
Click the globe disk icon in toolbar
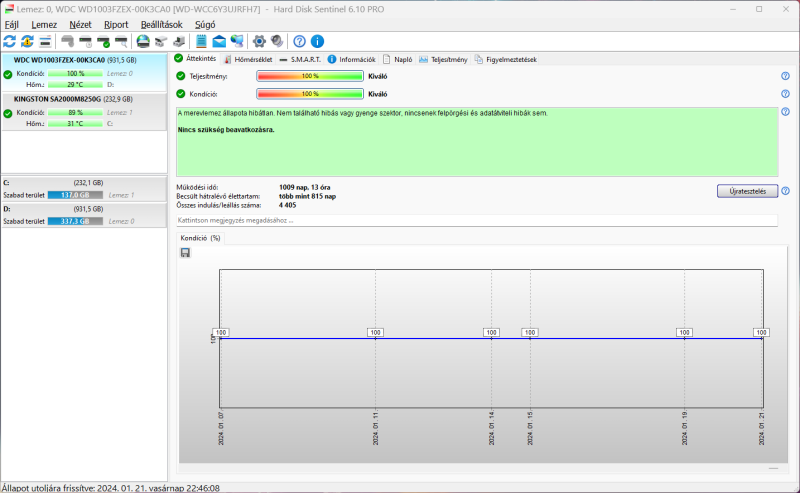tap(143, 41)
